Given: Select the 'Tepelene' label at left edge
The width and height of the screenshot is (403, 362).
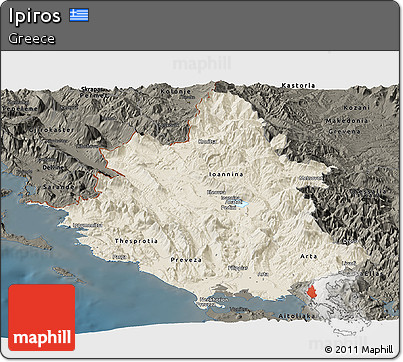Looking at the screenshot, I should coord(20,109).
